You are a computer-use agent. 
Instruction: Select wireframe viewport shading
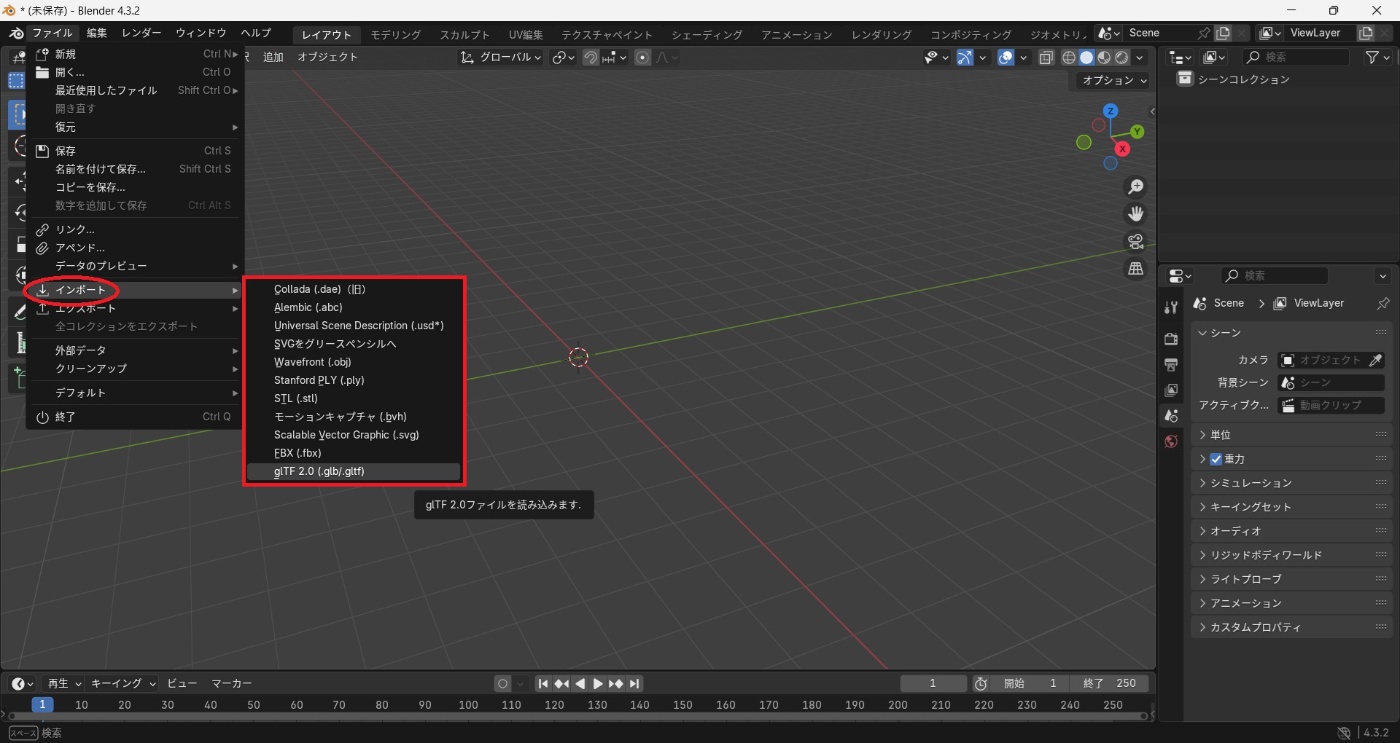pos(1069,58)
